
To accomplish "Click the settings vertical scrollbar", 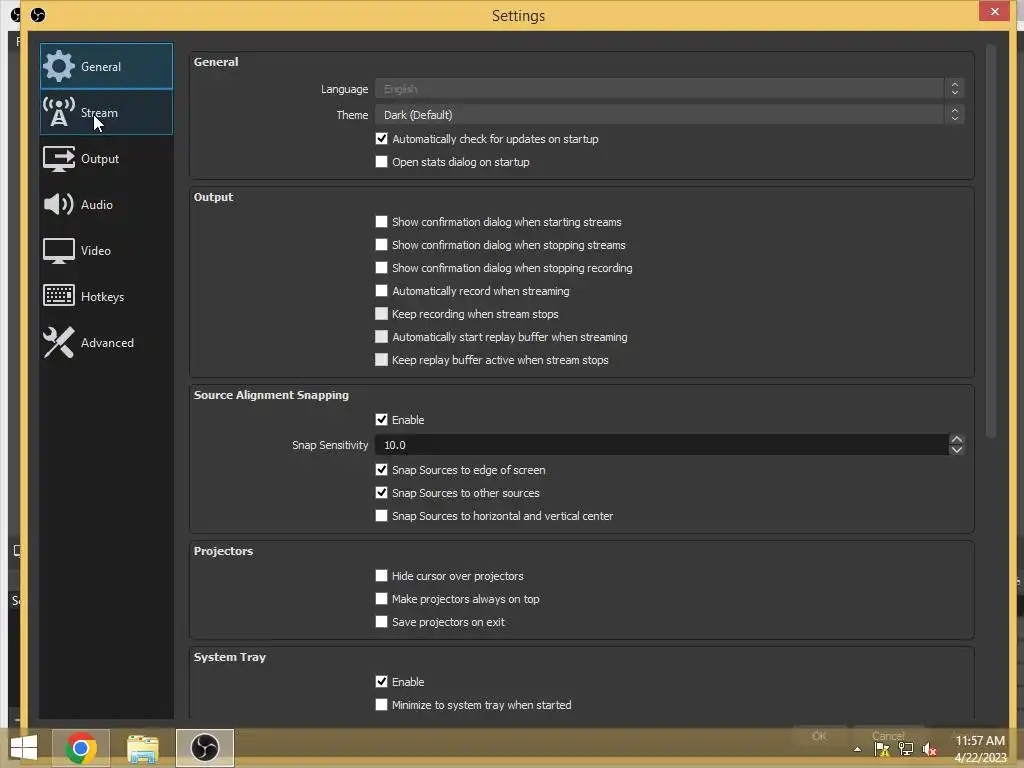I will tap(991, 242).
